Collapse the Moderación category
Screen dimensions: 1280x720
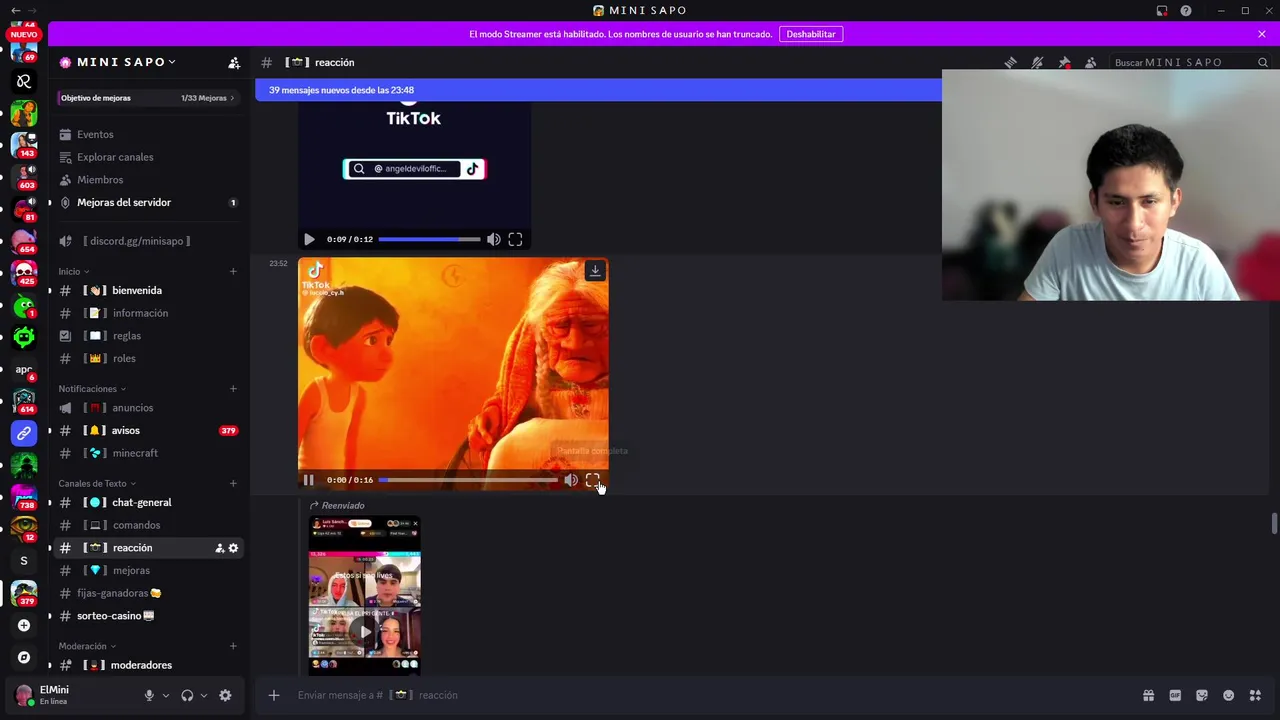coord(87,647)
